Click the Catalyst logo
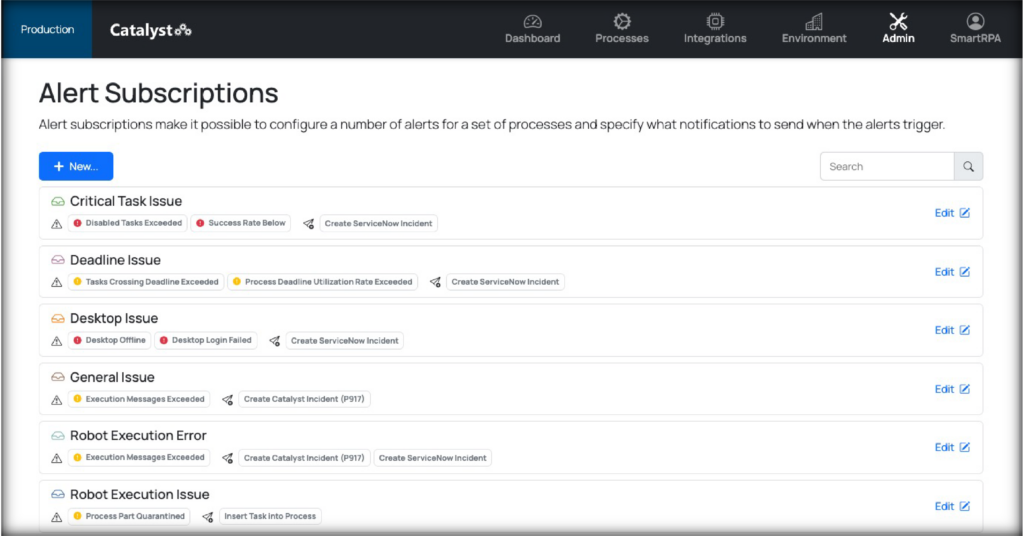 (150, 30)
